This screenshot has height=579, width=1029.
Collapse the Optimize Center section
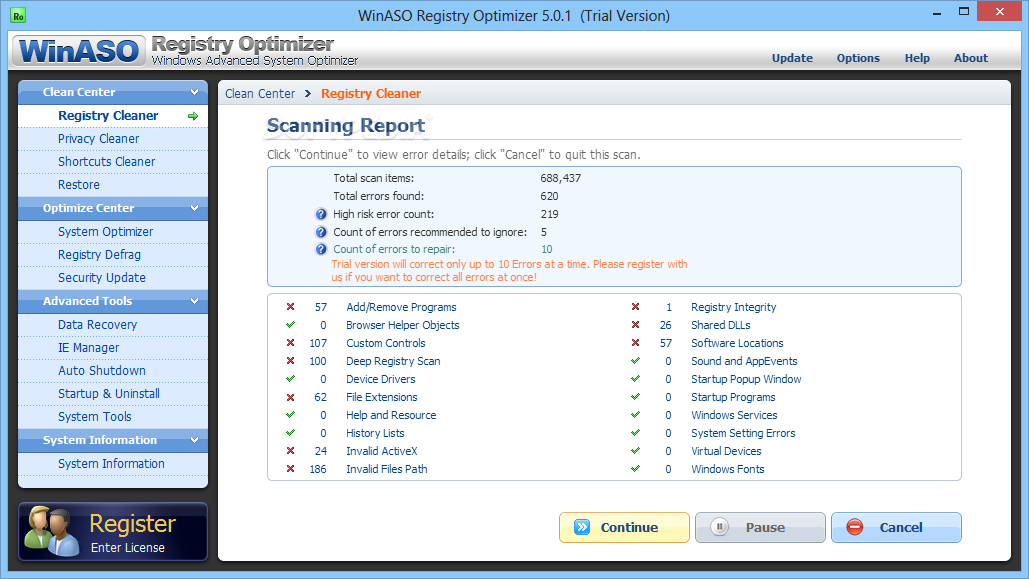pos(194,208)
